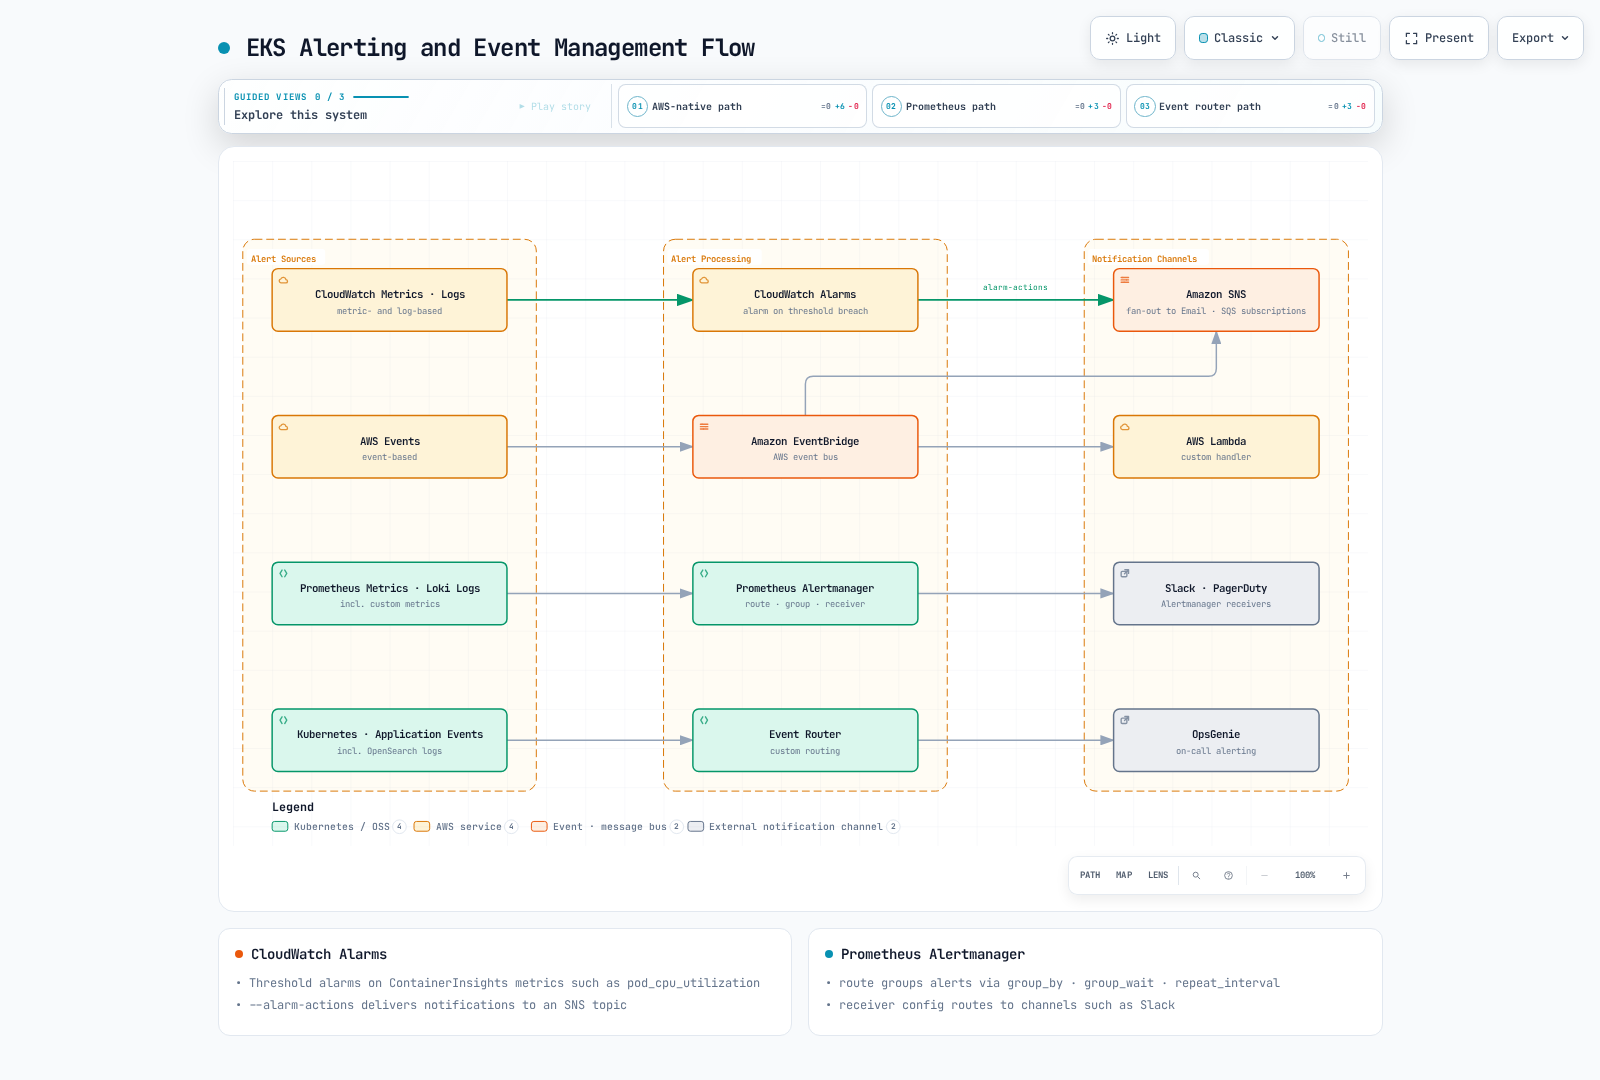
Task: Click the external-link icon on OpsGenie node
Action: click(1125, 720)
